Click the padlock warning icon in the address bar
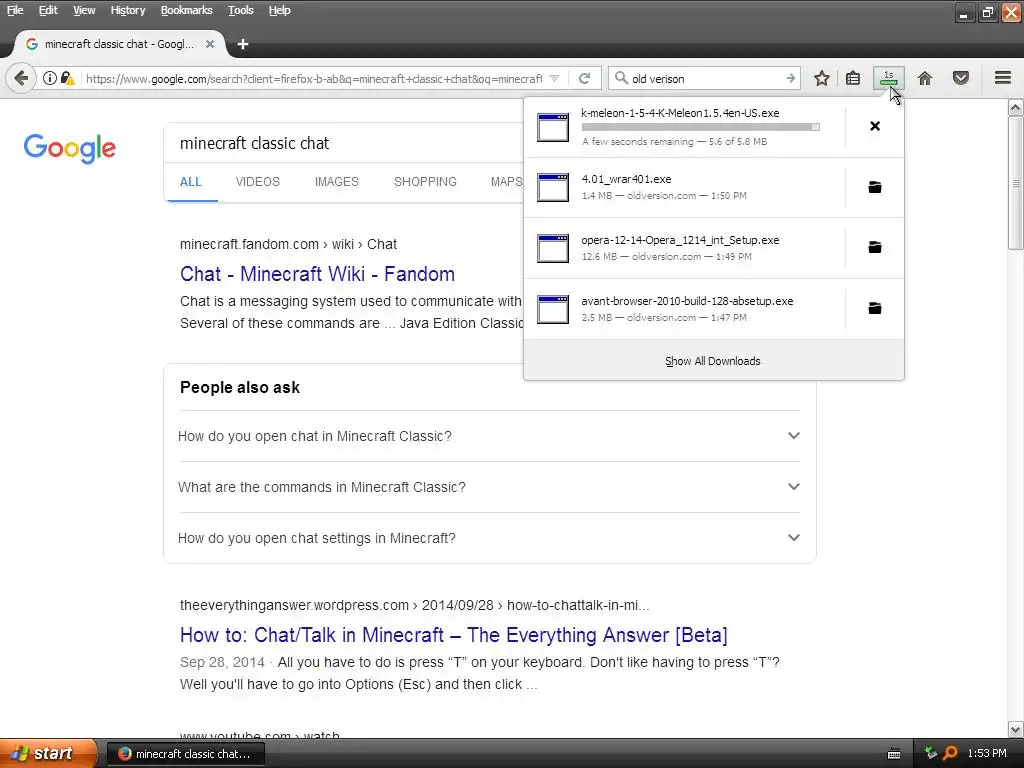The width and height of the screenshot is (1024, 768). click(67, 78)
